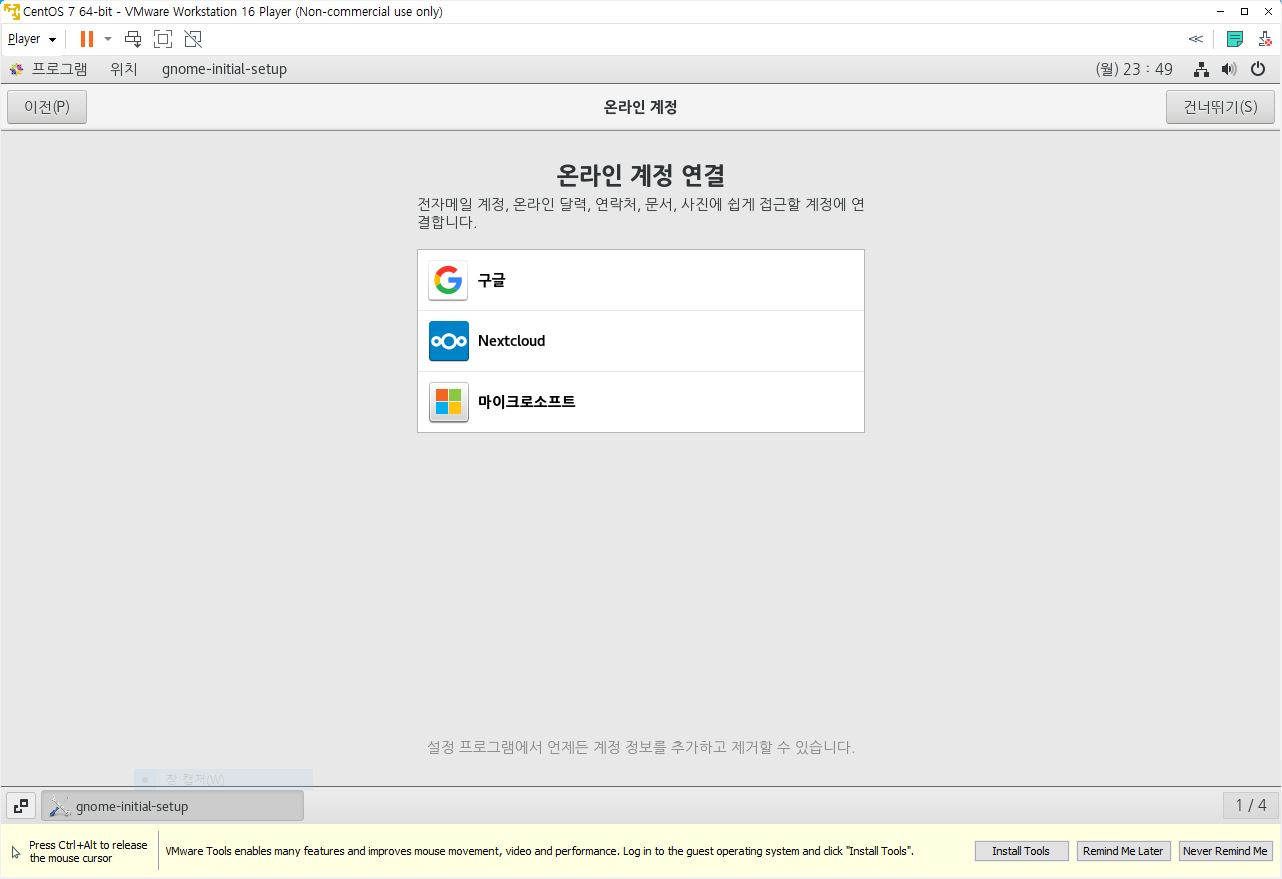Click the footer note about 설정 프로그램

click(641, 747)
